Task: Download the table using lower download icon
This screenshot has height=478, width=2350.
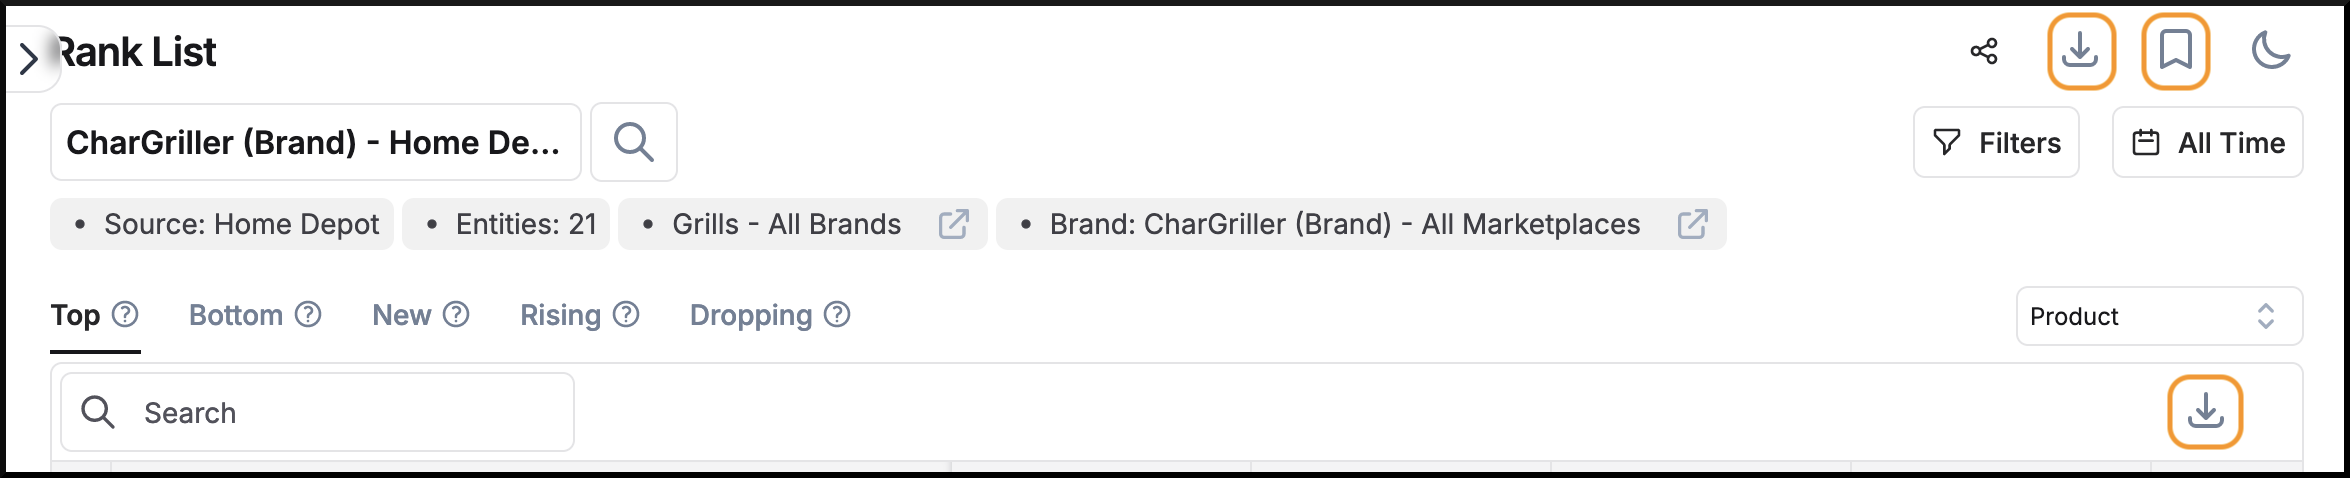Action: pos(2205,411)
